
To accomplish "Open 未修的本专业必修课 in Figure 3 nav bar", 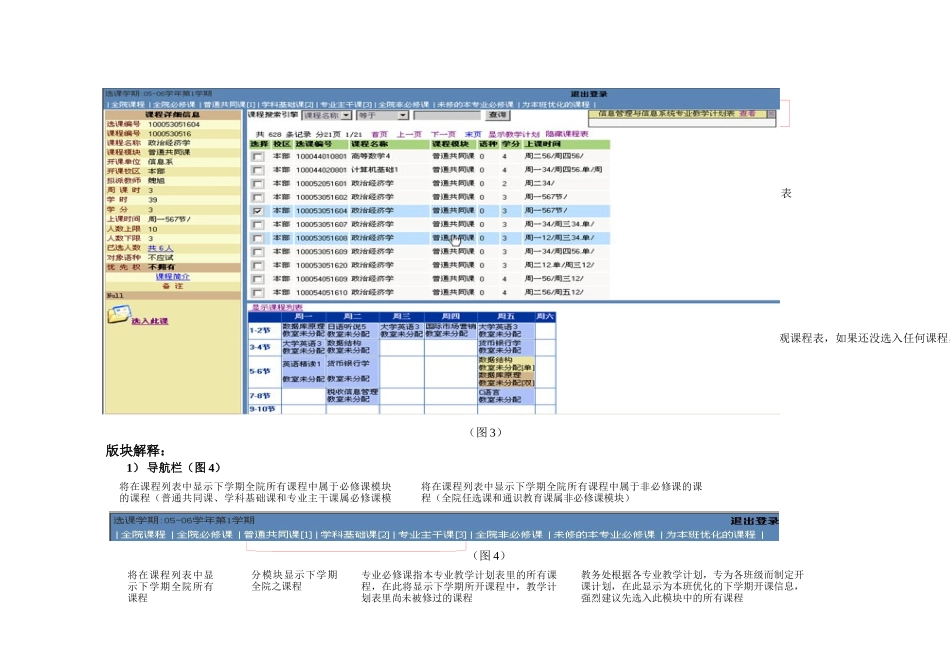I will (x=475, y=104).
